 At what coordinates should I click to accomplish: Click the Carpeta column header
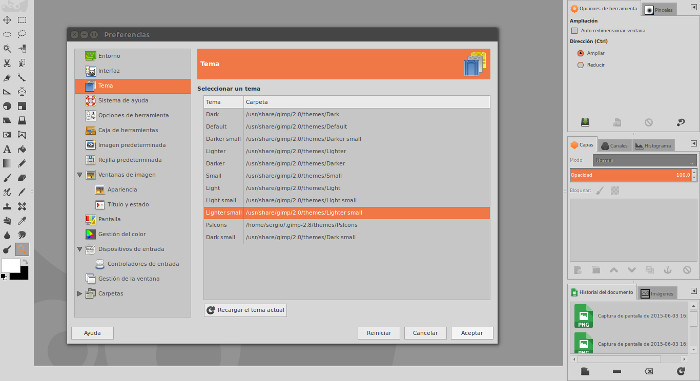[367, 102]
